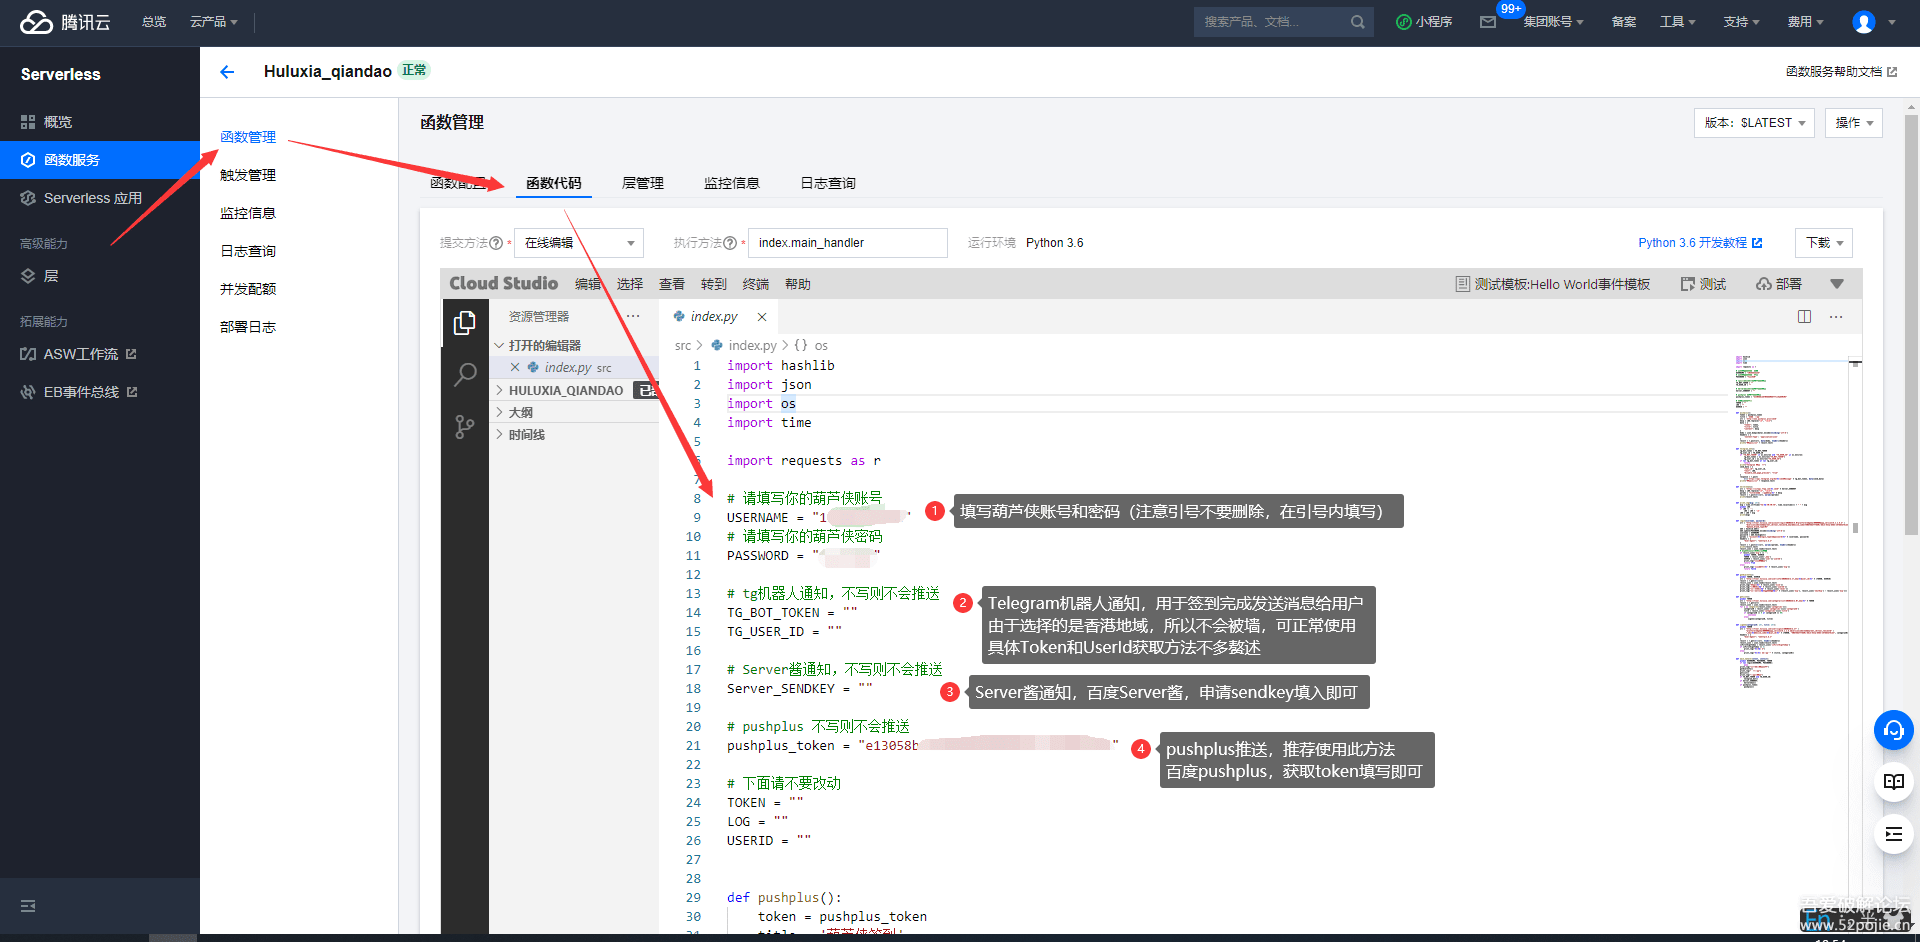The image size is (1920, 942).
Task: Go to 概览 overview in Serverless sidebar
Action: coord(100,122)
